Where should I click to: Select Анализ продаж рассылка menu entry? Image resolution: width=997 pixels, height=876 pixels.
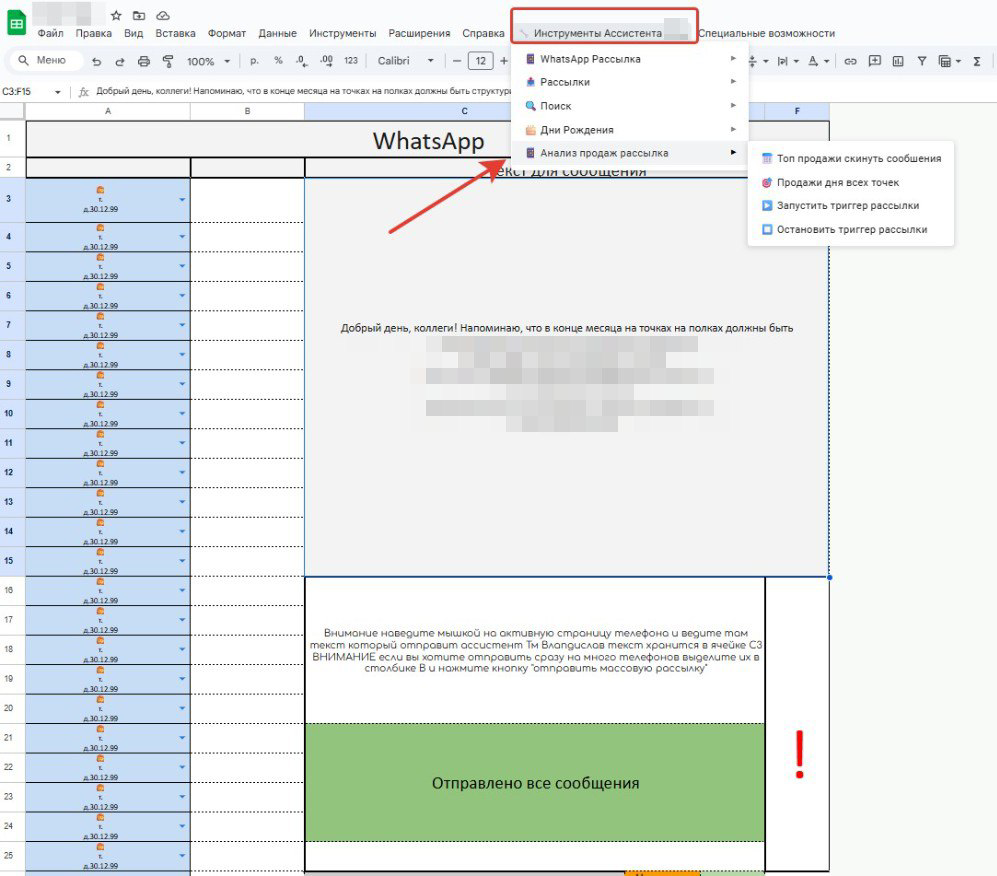click(x=631, y=153)
